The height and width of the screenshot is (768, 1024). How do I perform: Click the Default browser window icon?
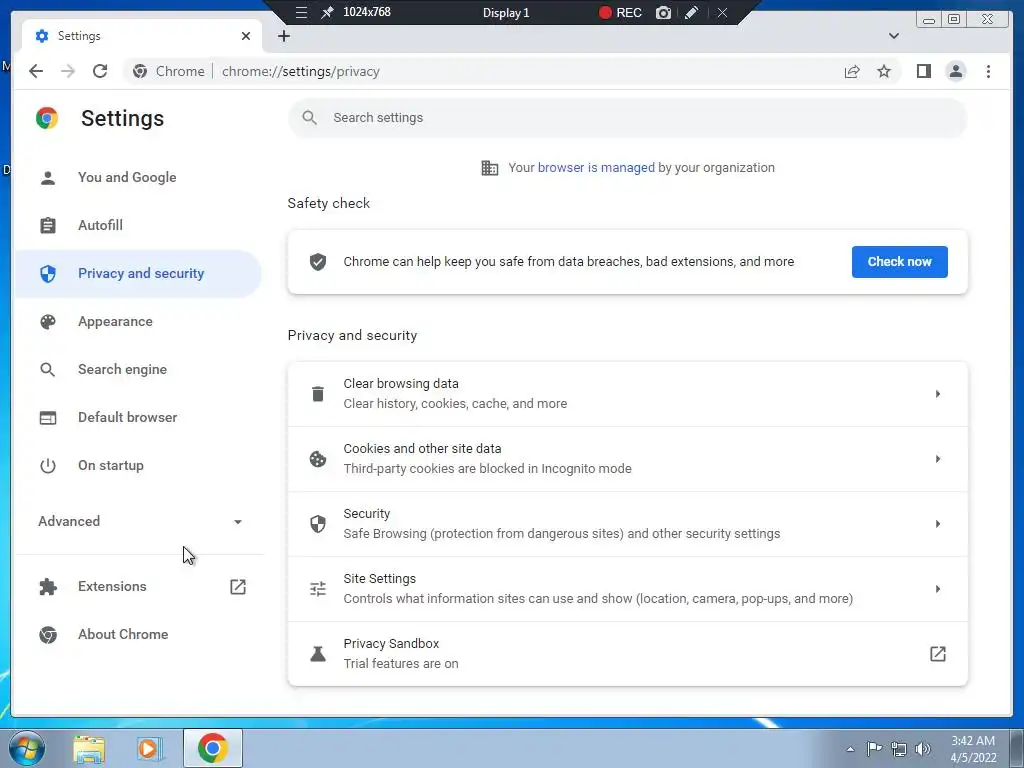pos(48,417)
